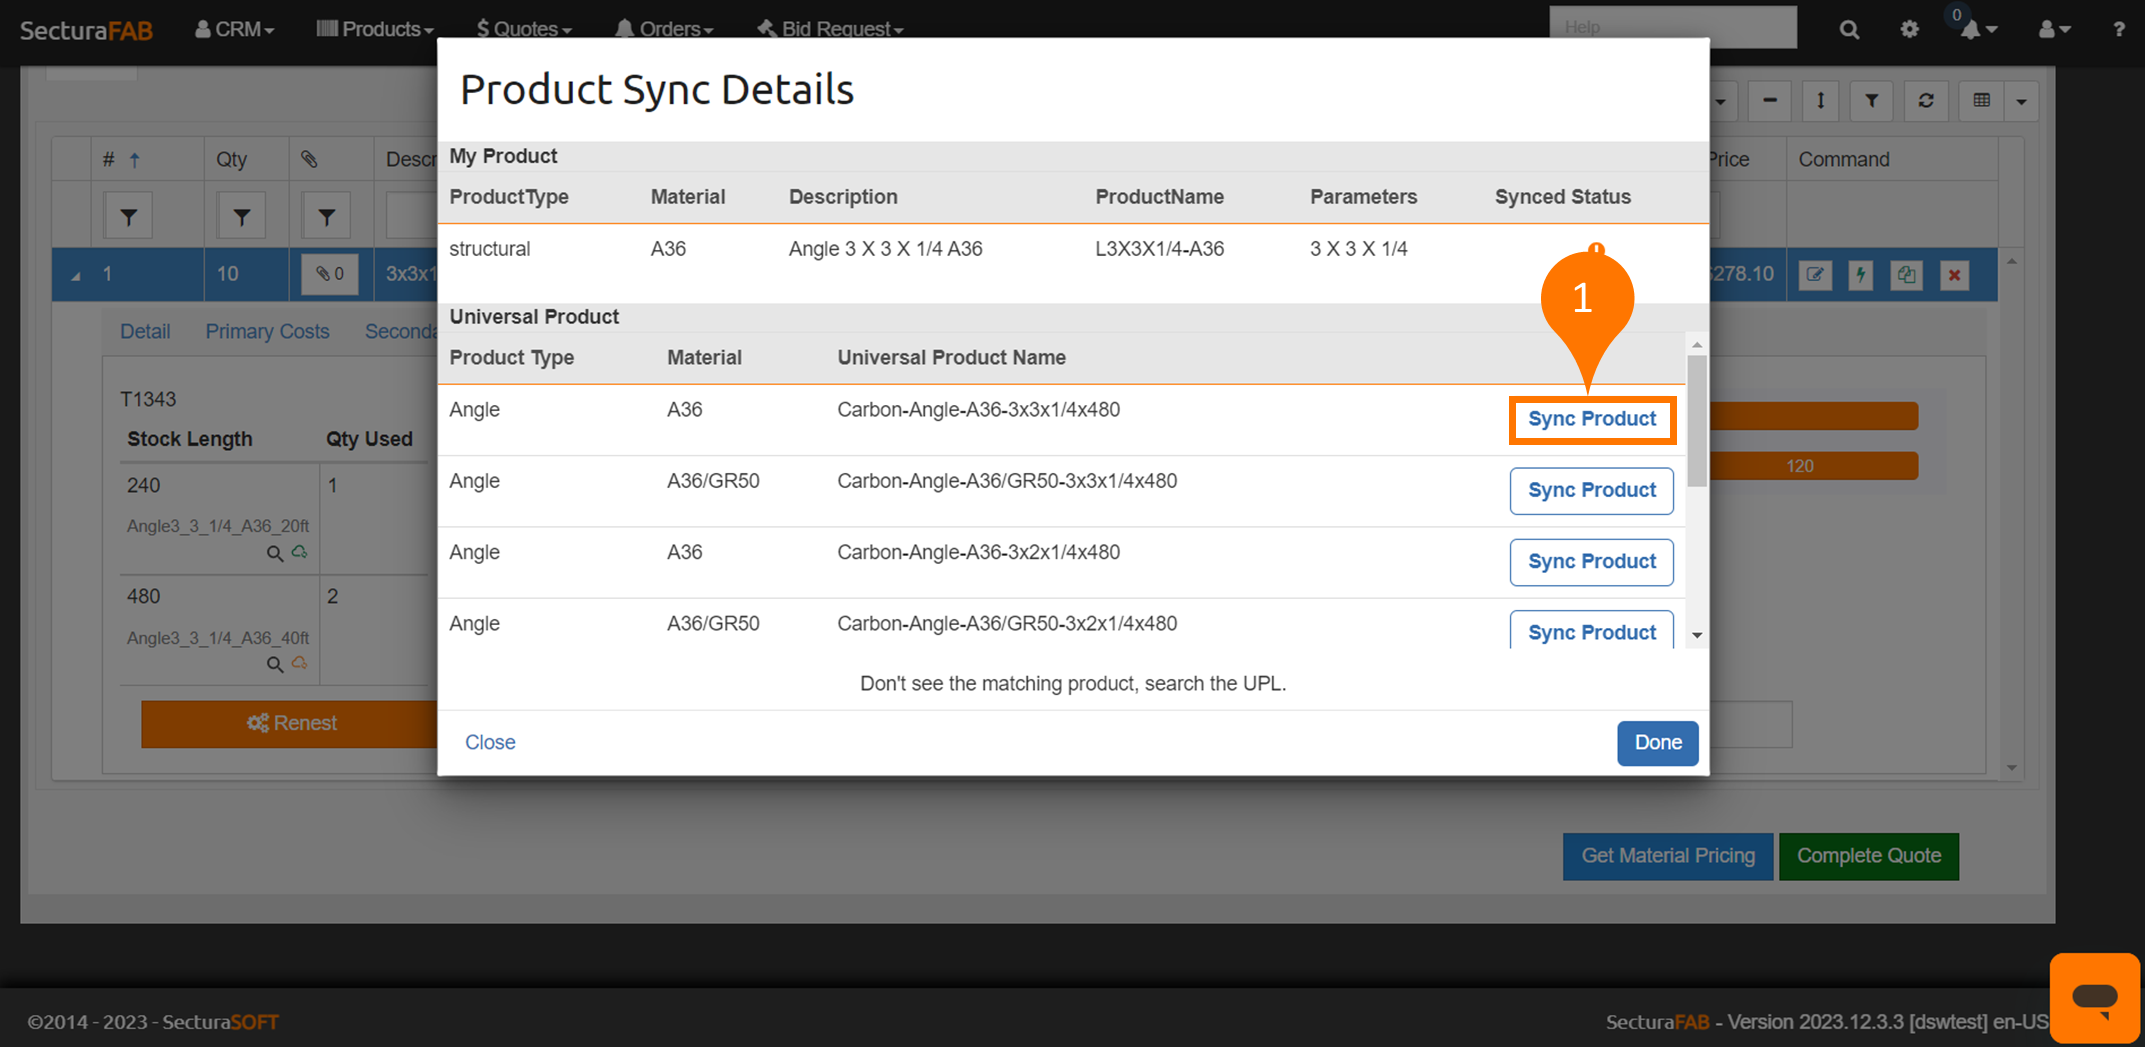Image resolution: width=2145 pixels, height=1047 pixels.
Task: Open the chat widget in bottom corner
Action: [x=2094, y=997]
